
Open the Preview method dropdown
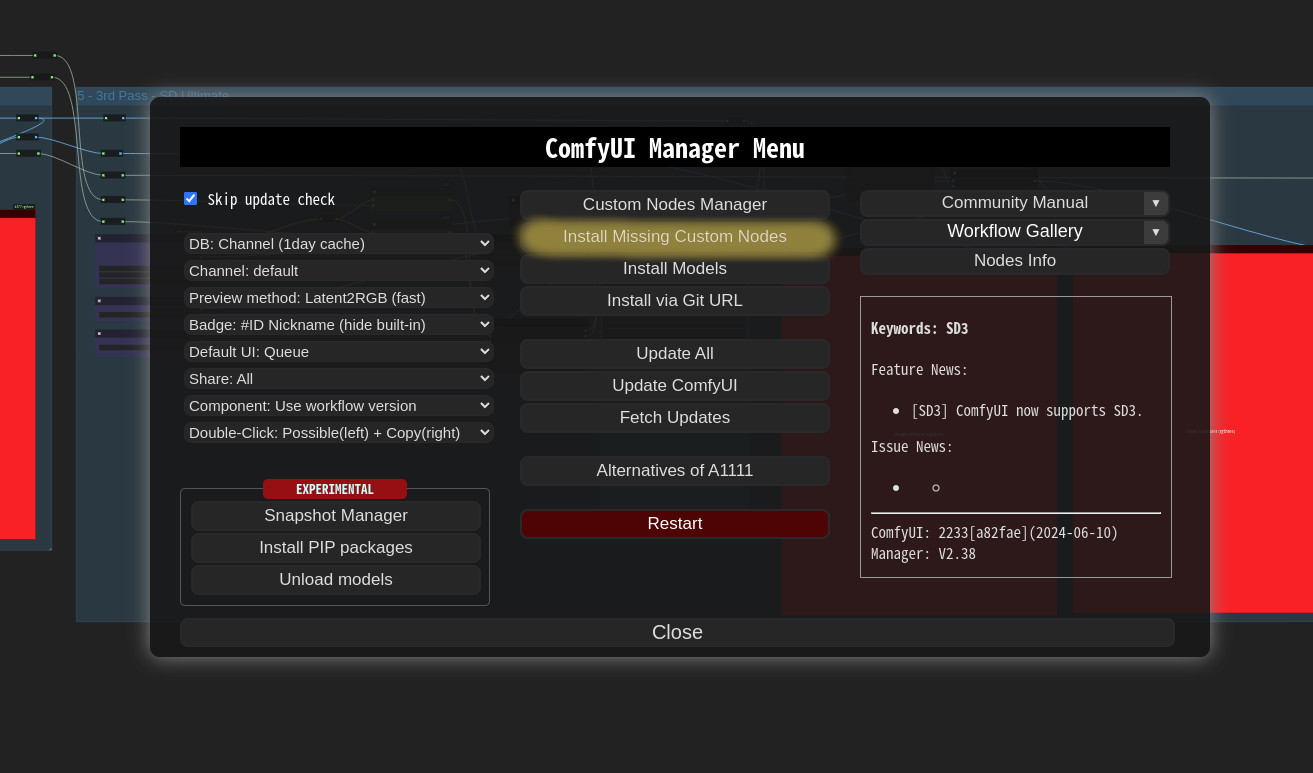[x=338, y=298]
